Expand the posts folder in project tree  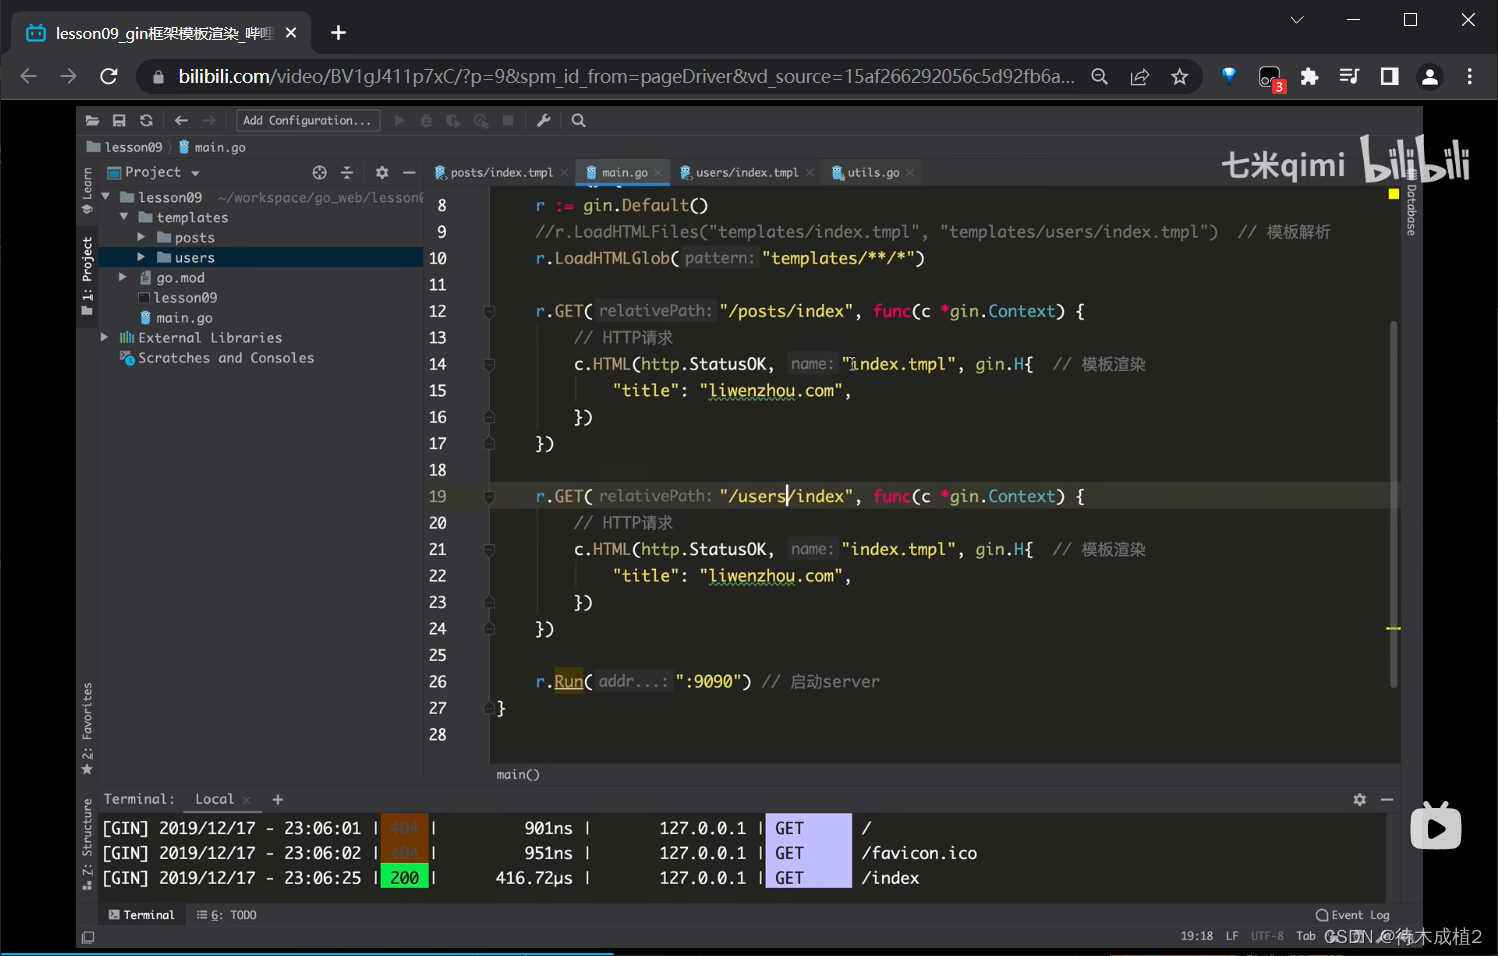[142, 238]
